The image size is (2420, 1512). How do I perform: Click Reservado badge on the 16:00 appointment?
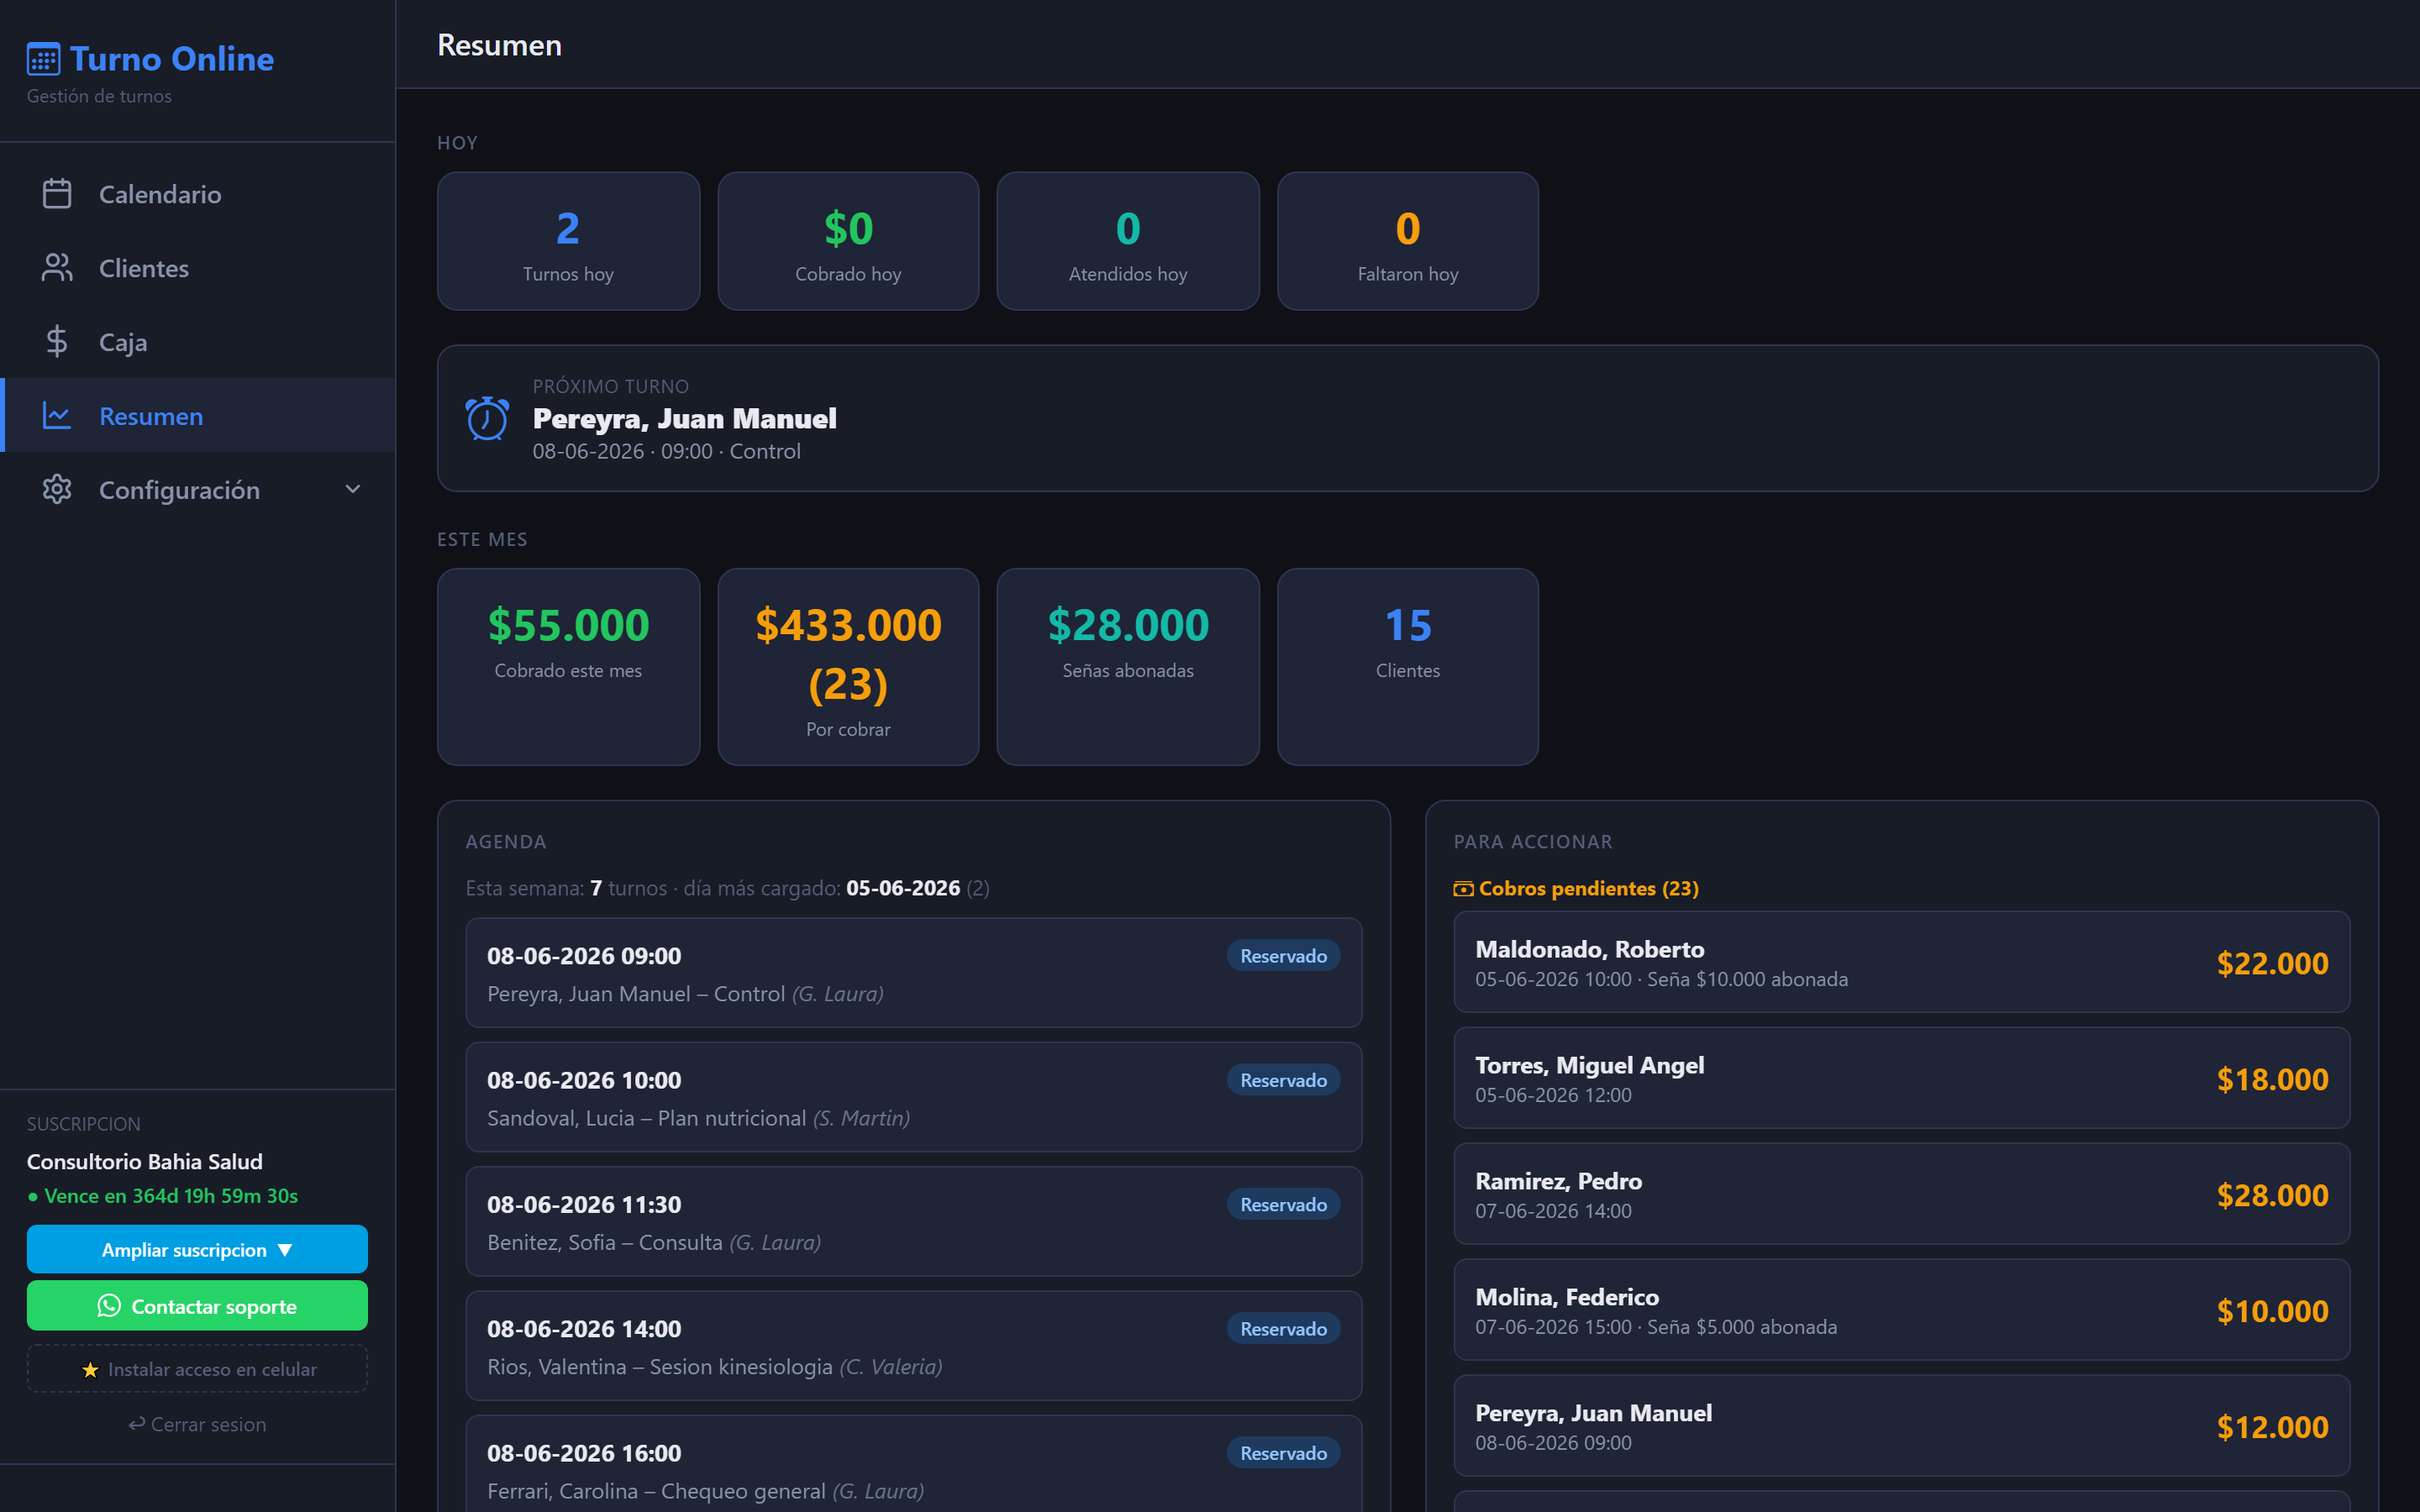click(1284, 1453)
